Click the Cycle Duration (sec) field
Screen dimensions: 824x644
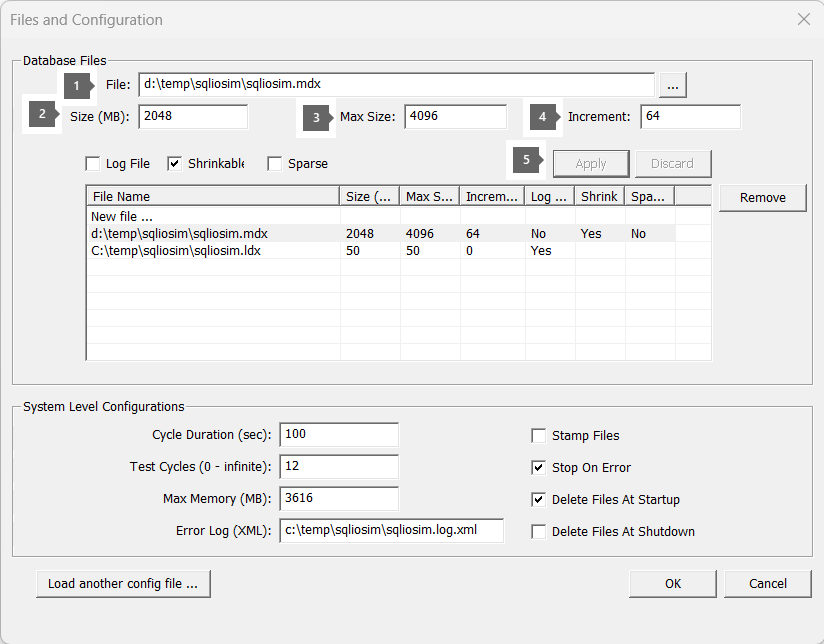[339, 435]
